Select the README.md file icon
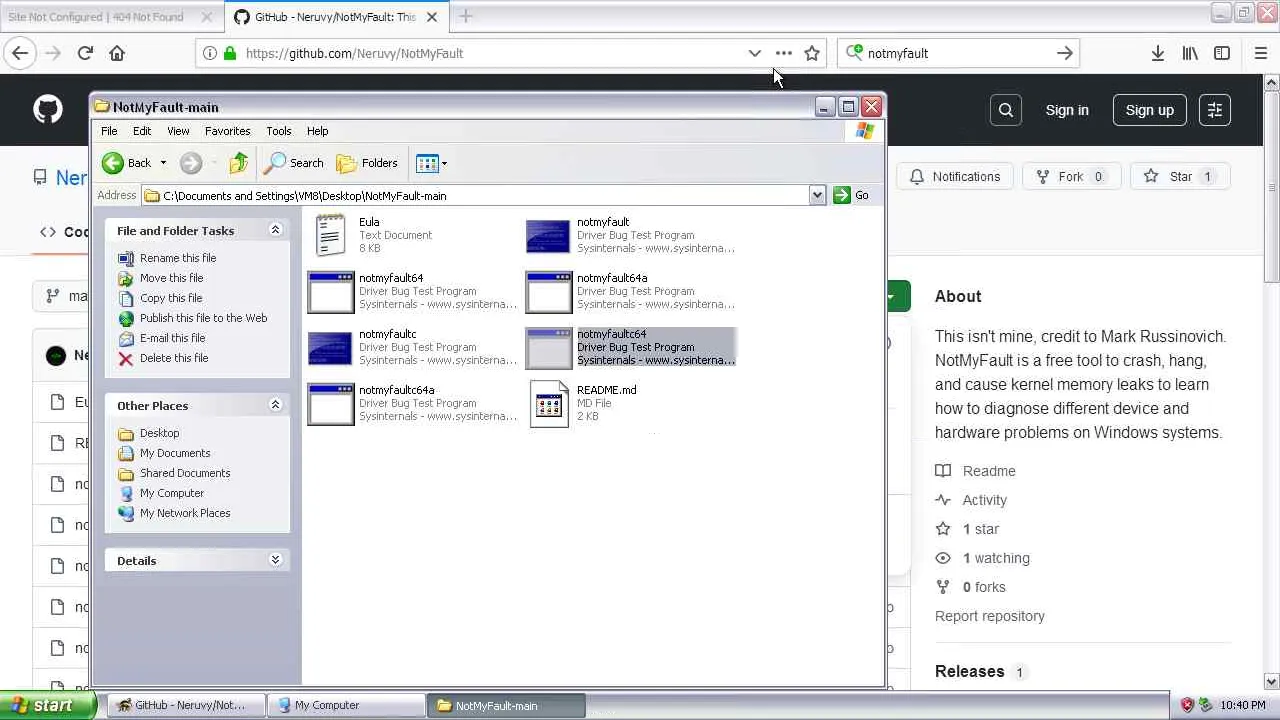This screenshot has height=720, width=1280. point(549,404)
